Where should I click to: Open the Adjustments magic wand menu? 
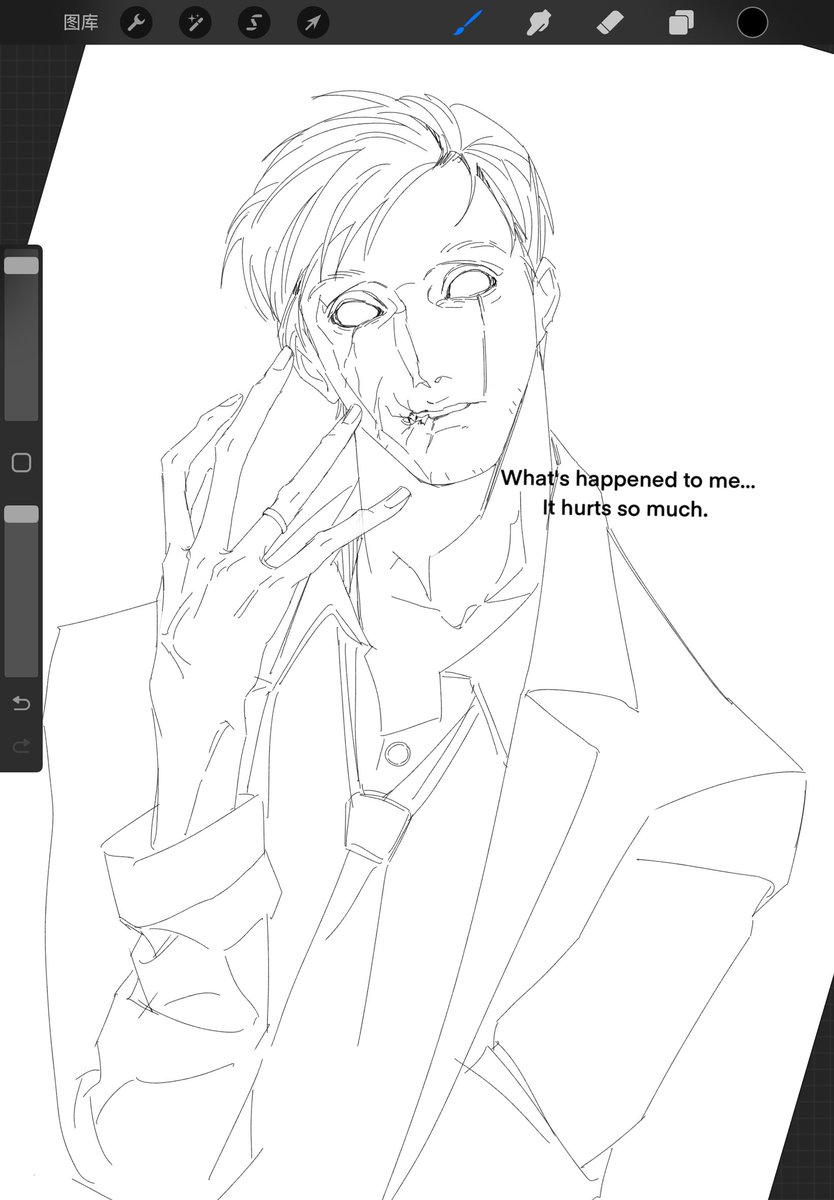[195, 22]
